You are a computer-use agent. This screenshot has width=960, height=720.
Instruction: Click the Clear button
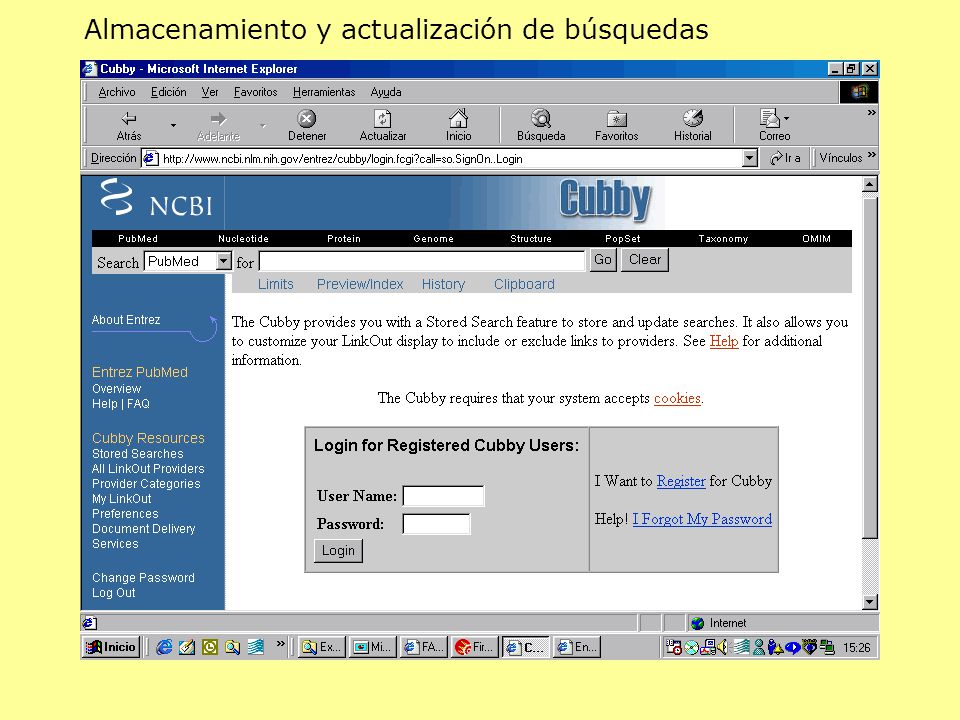click(645, 260)
